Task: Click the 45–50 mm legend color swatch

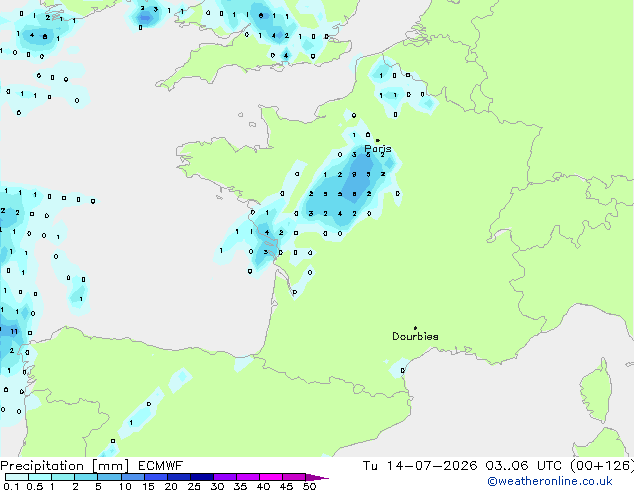Action: click(294, 477)
